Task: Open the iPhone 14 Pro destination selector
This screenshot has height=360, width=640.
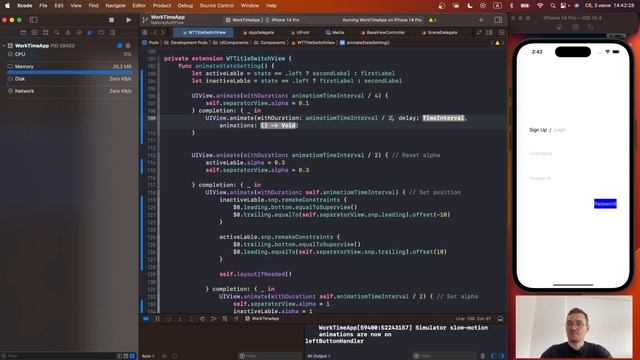Action: 283,20
